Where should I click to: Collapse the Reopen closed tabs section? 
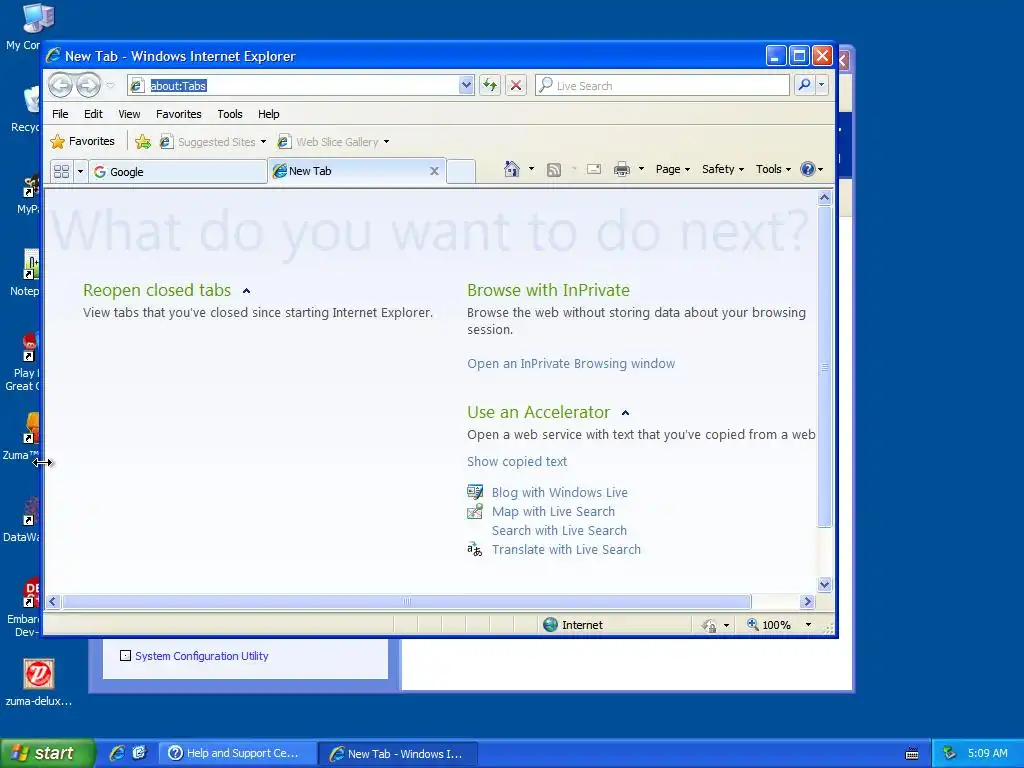[x=246, y=291]
